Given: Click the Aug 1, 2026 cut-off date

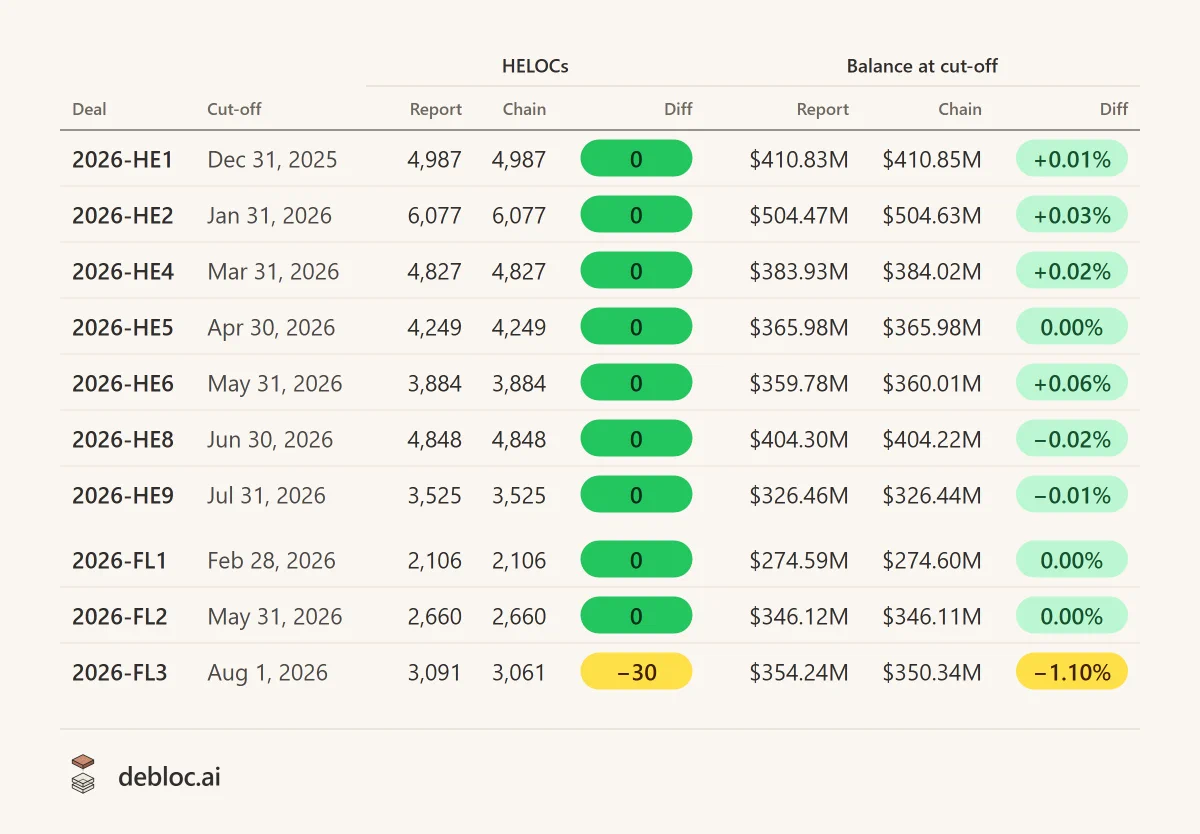Looking at the screenshot, I should [x=267, y=672].
